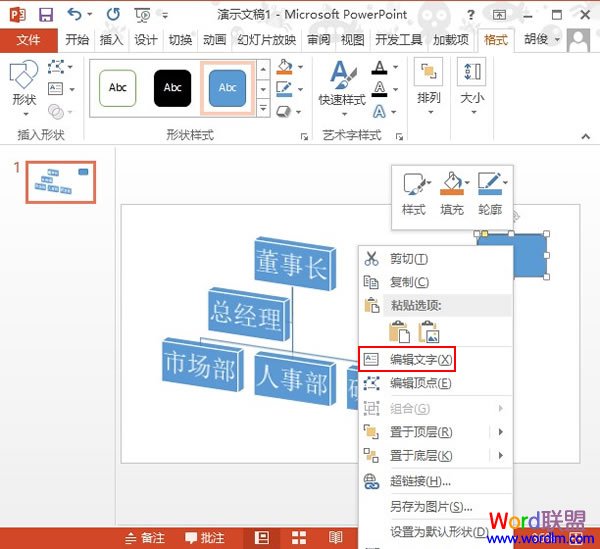Click the Shape Outline pen icon in ribbon

(284, 89)
